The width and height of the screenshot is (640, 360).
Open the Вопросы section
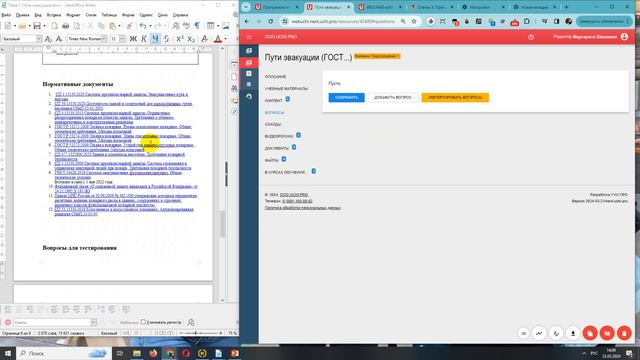pyautogui.click(x=274, y=112)
